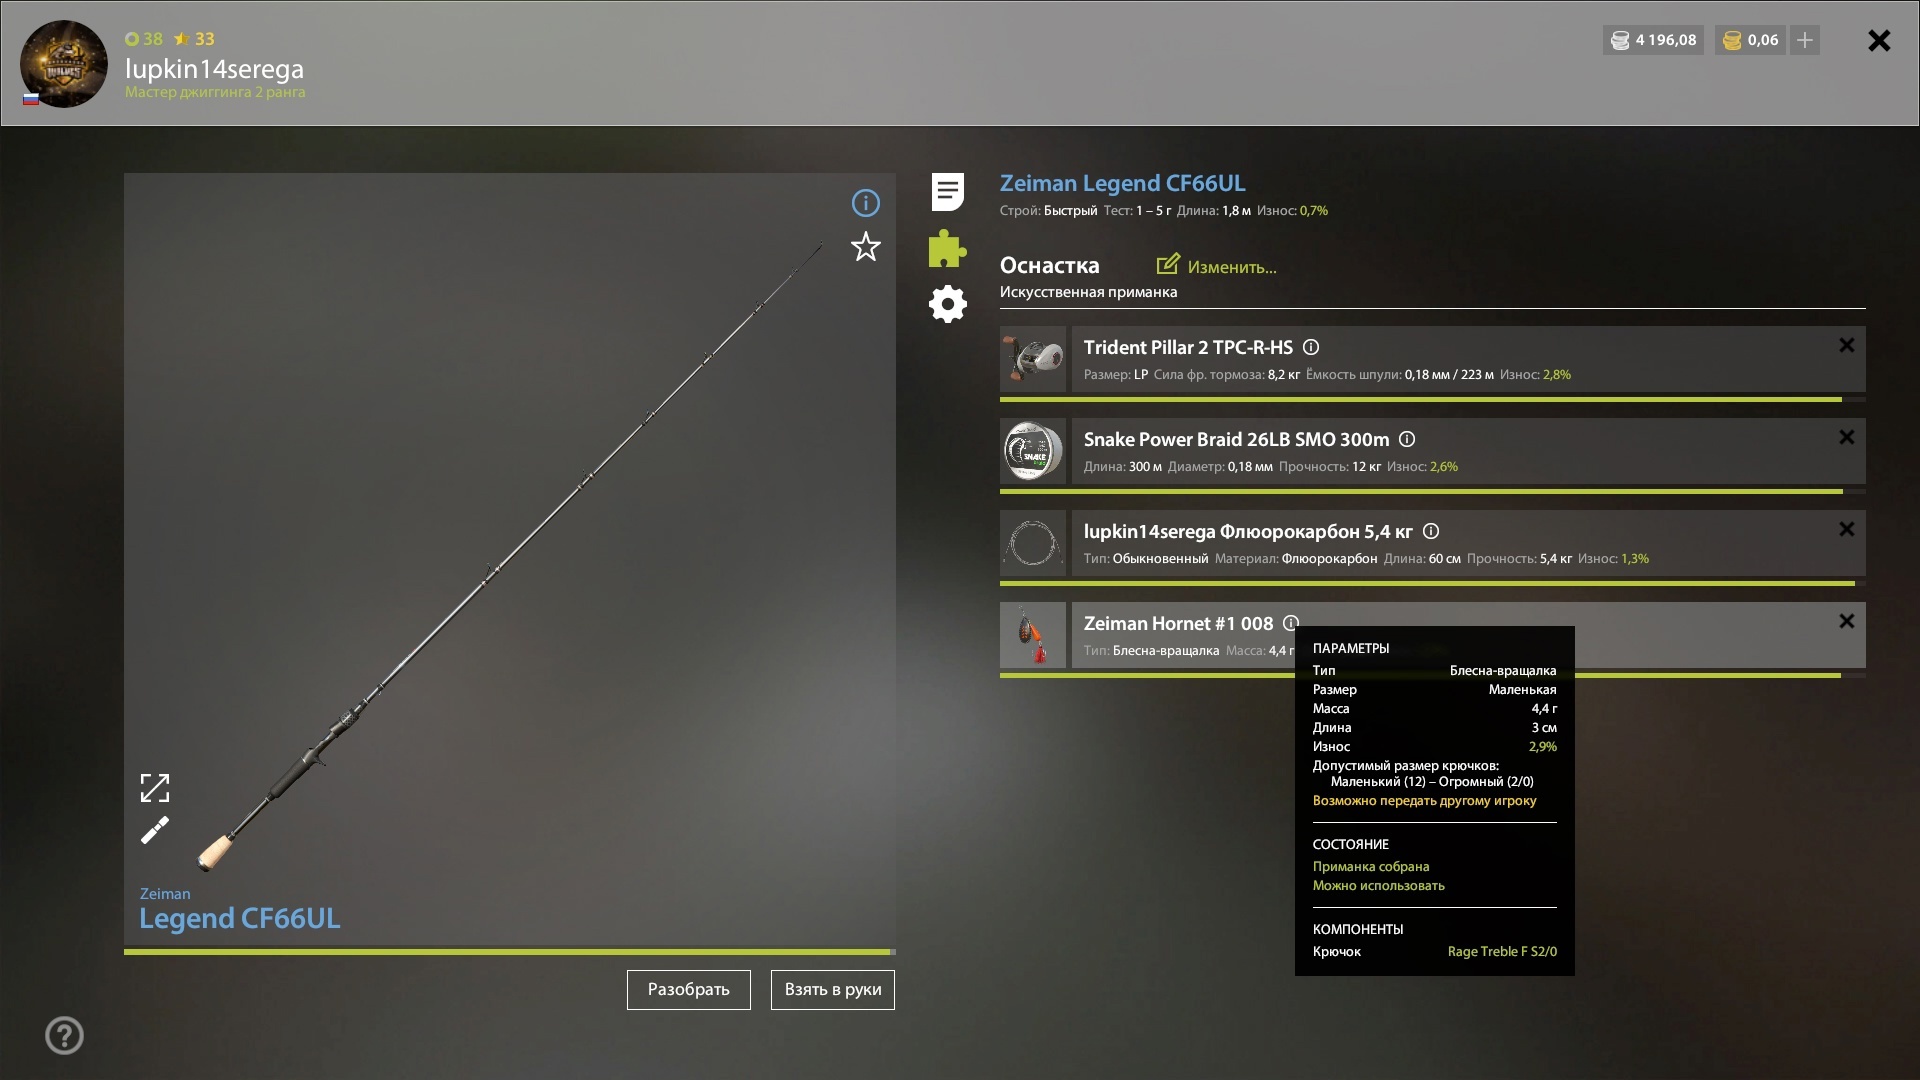
Task: Click the Взять в руки button
Action: click(833, 990)
